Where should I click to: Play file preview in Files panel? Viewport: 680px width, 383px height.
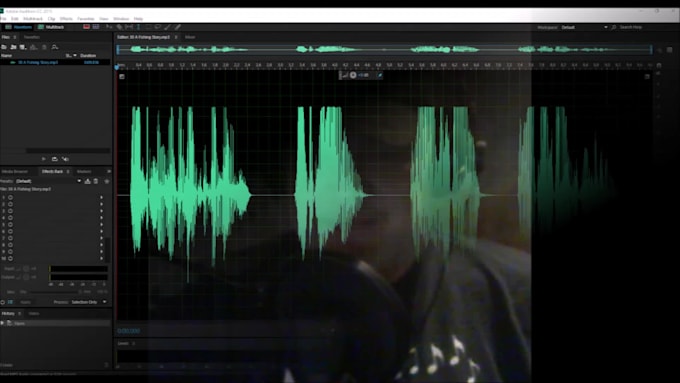[x=43, y=159]
